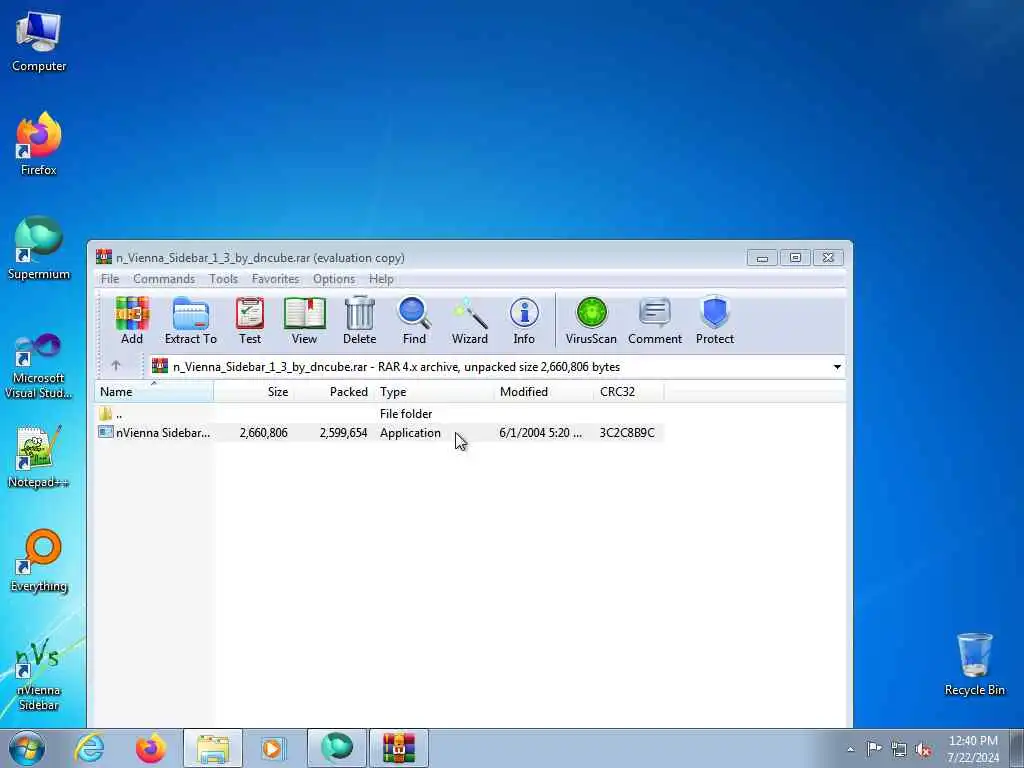Run VirusScan on the archive
This screenshot has height=768, width=1024.
click(591, 320)
